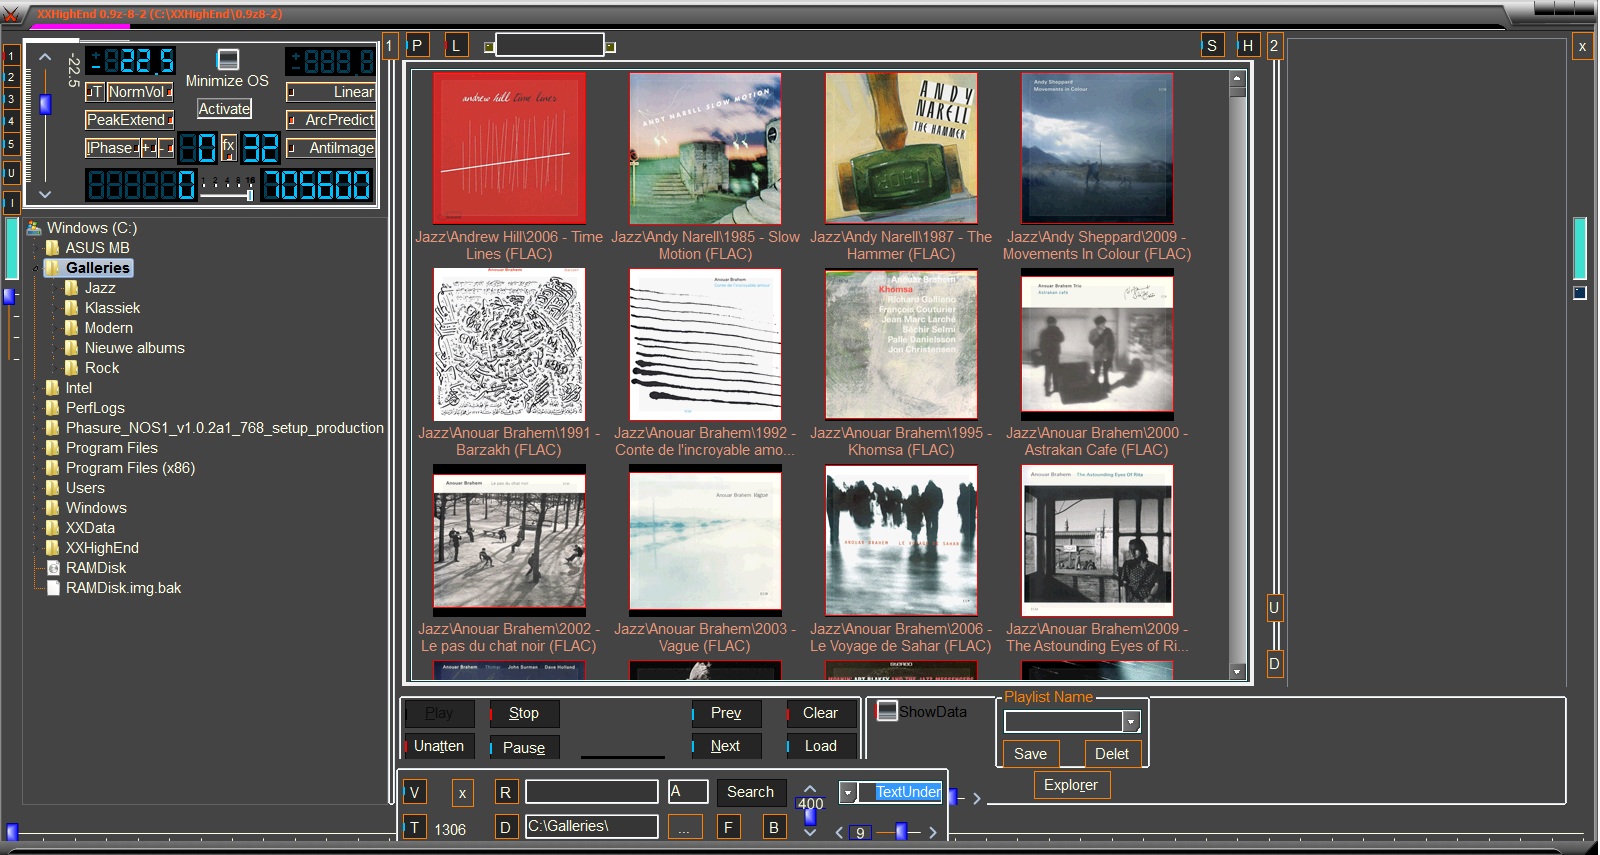Click the up chevron above 400
1600x855 pixels.
pyautogui.click(x=810, y=788)
